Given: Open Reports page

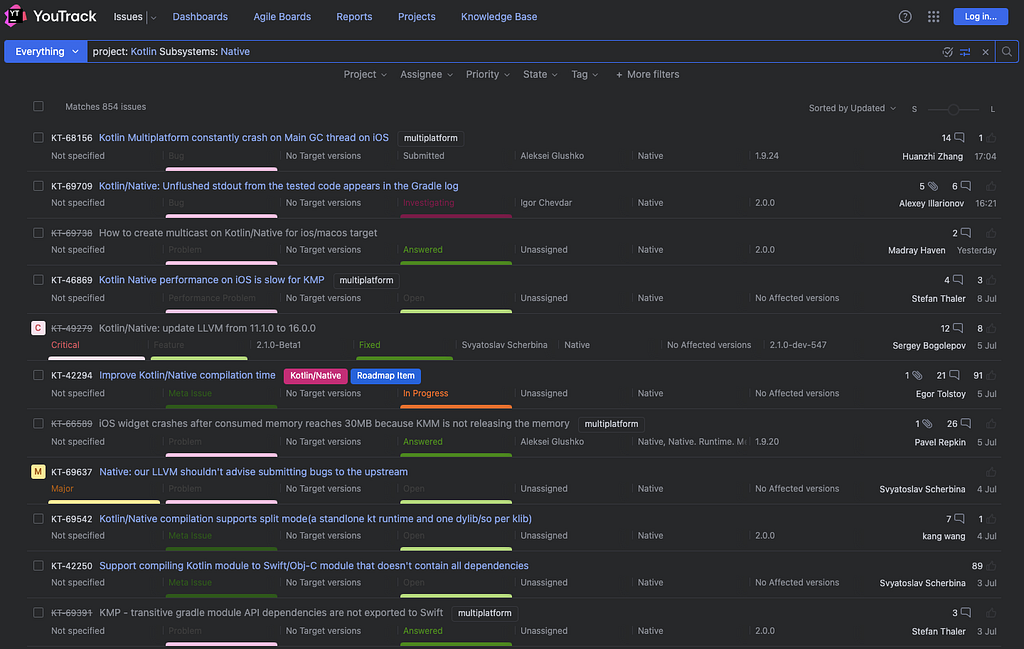Looking at the screenshot, I should 354,17.
